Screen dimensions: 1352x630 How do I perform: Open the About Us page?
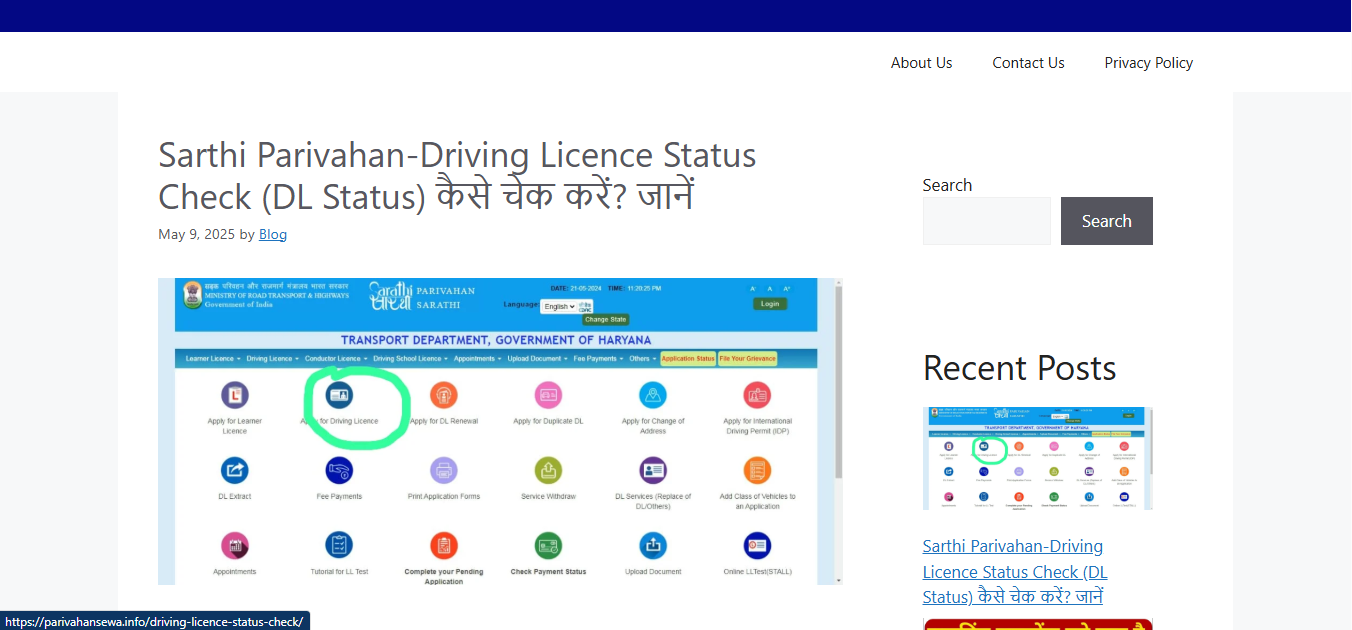tap(921, 62)
